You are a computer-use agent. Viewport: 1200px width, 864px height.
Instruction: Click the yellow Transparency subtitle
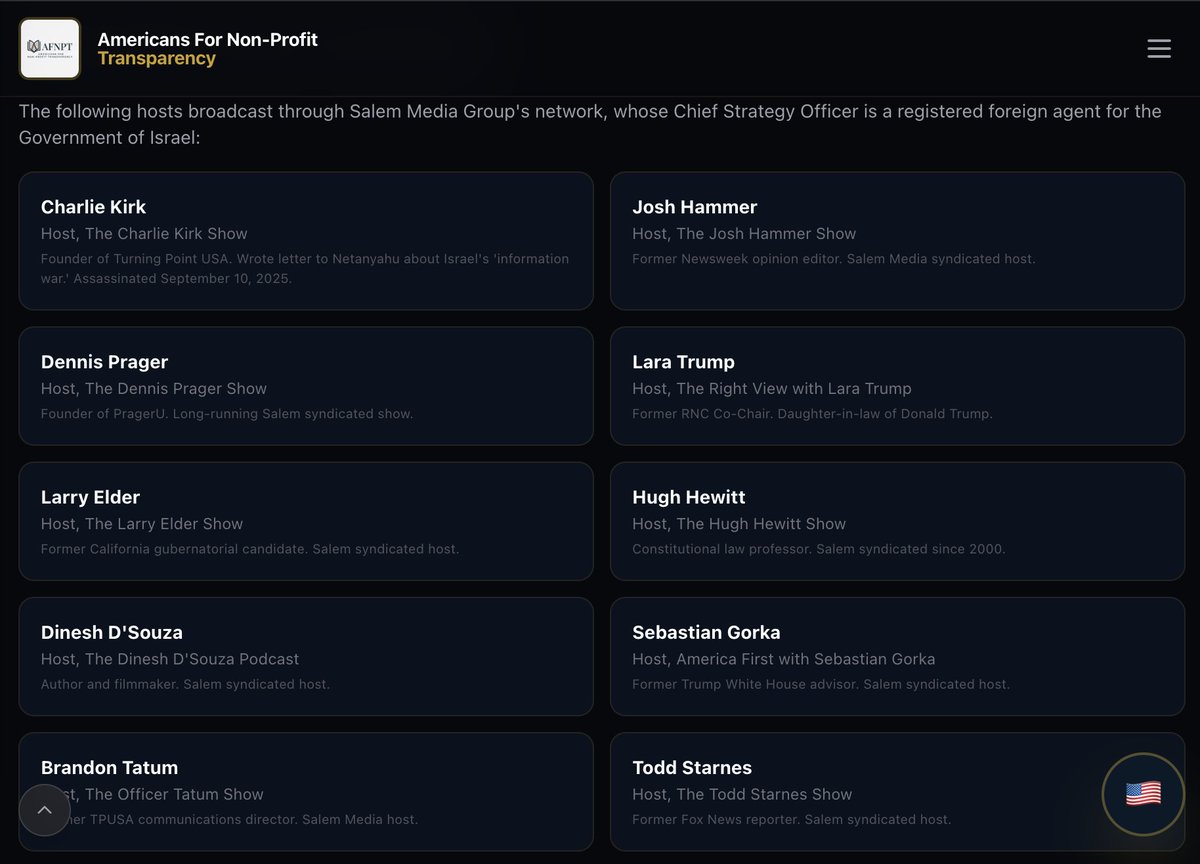pos(157,58)
